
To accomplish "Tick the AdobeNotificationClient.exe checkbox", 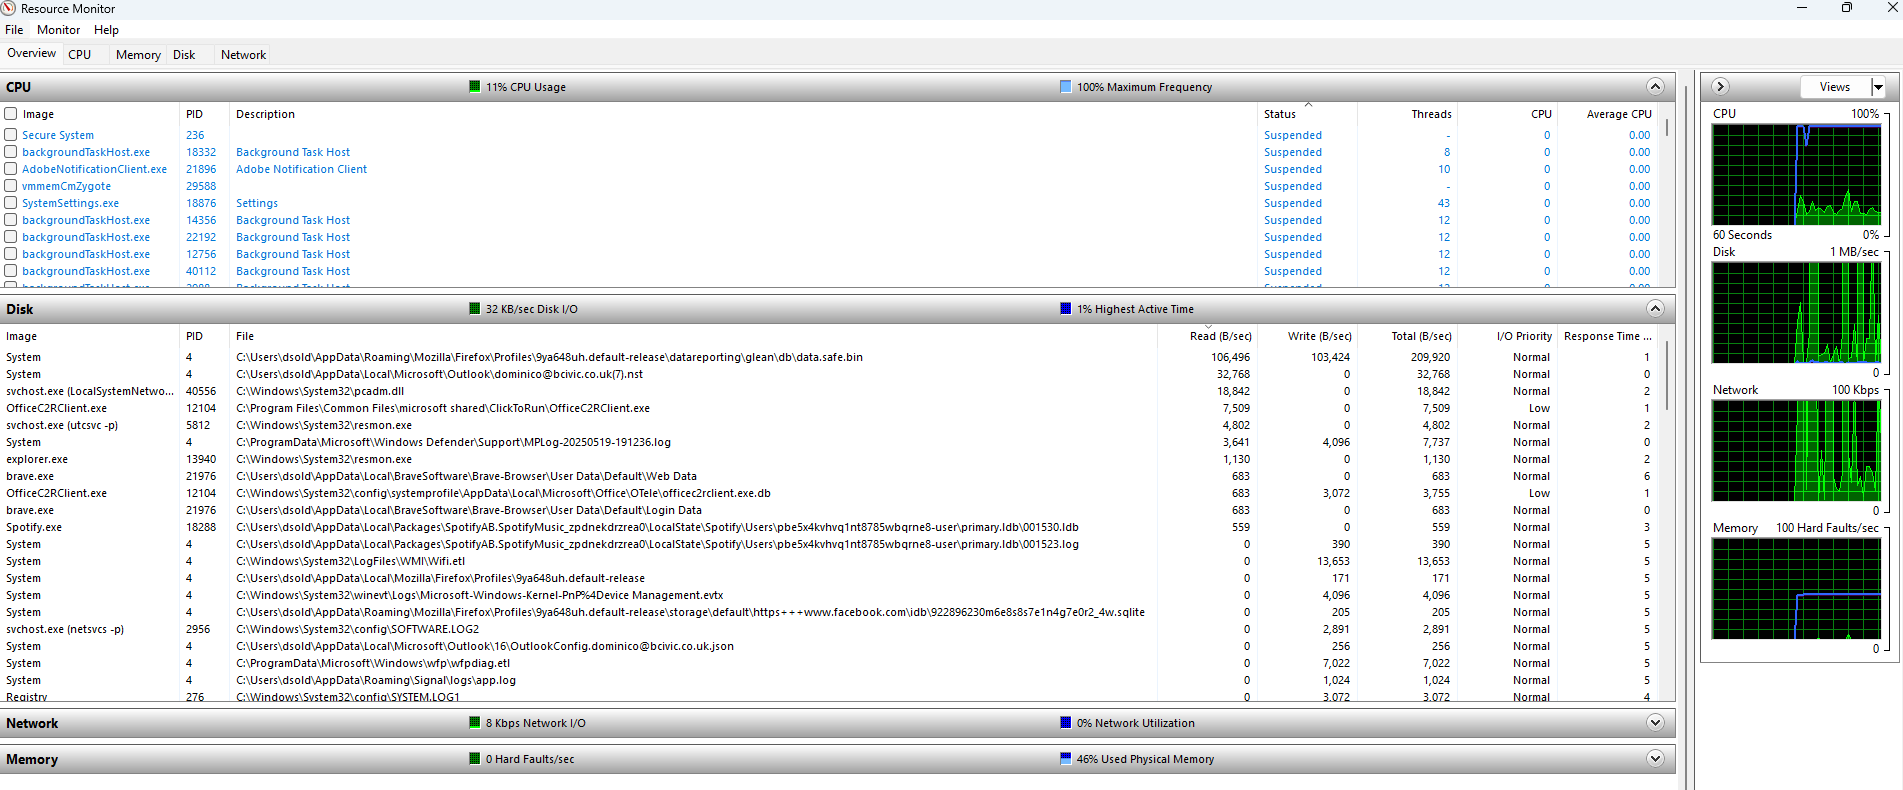I will click(x=11, y=169).
